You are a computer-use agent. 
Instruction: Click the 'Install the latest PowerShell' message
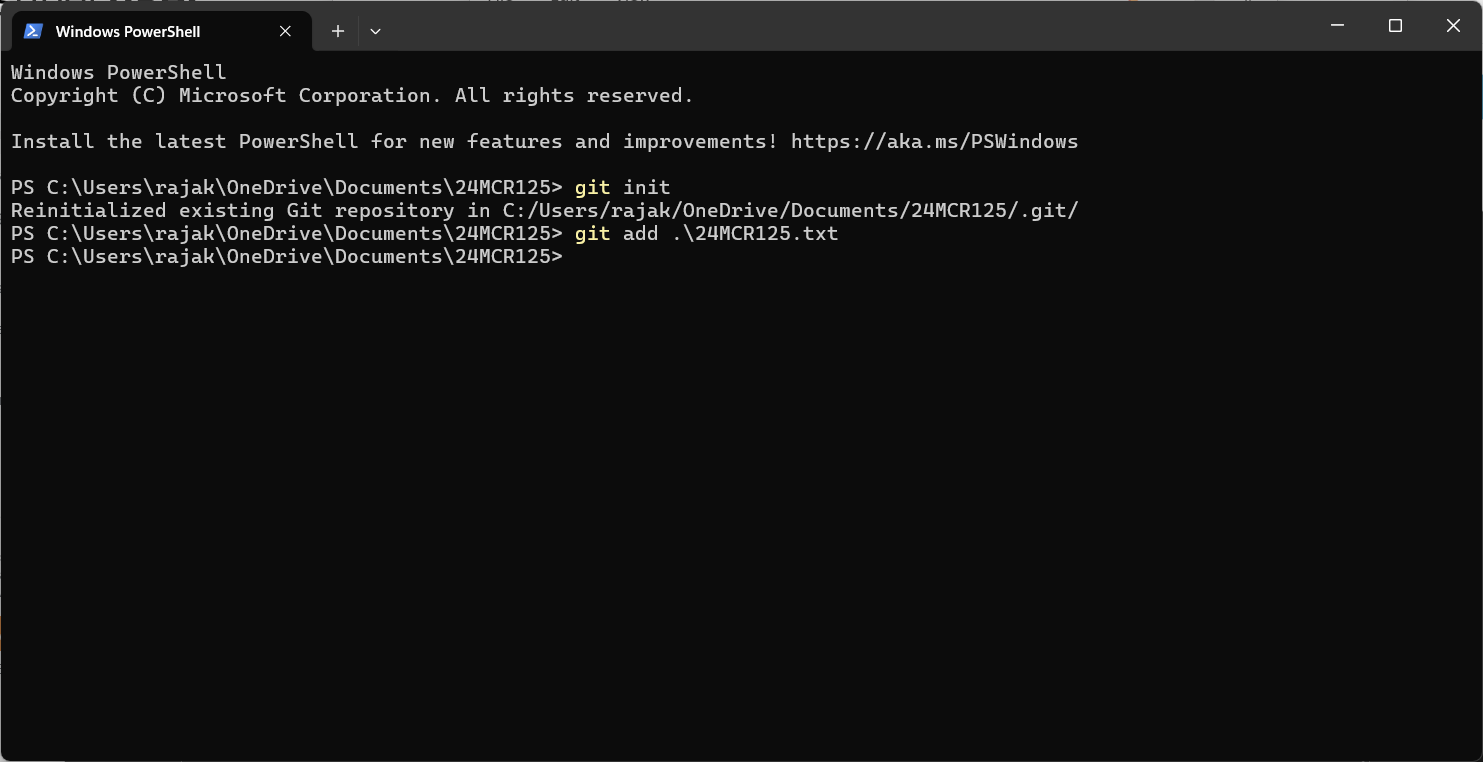[544, 142]
